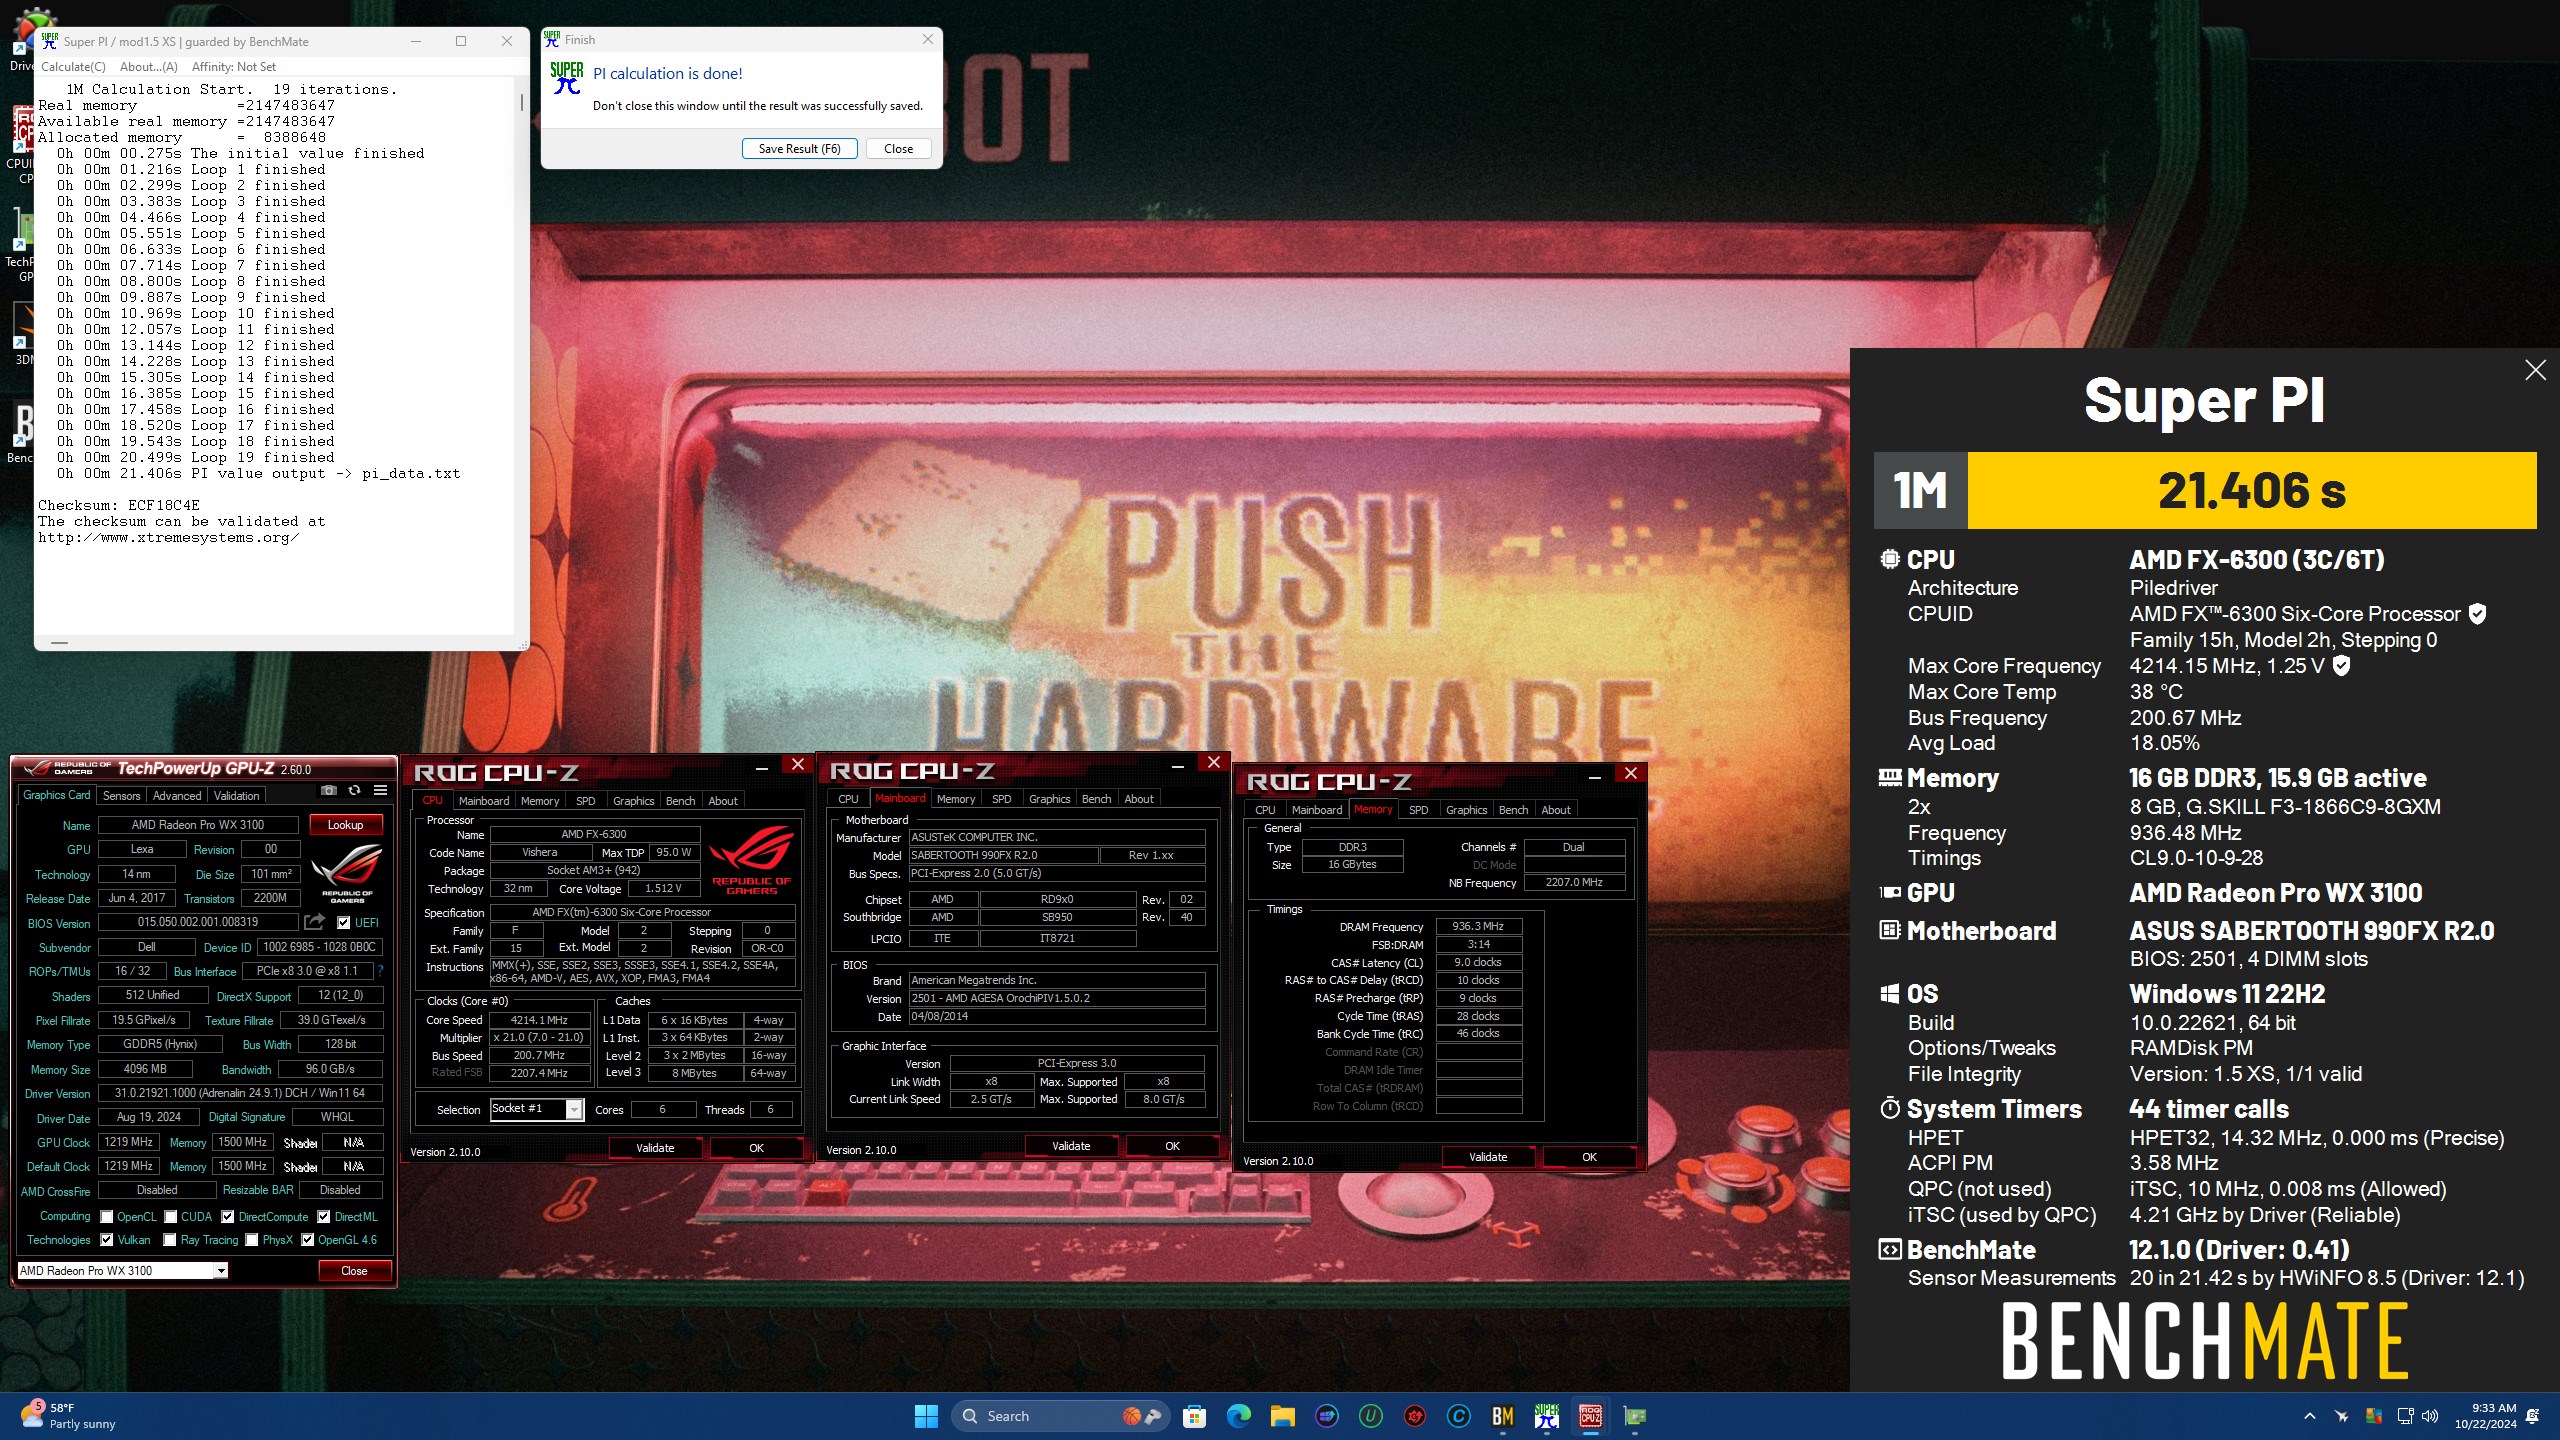Open the volume control in system tray
The image size is (2560, 1440).
point(2431,1416)
